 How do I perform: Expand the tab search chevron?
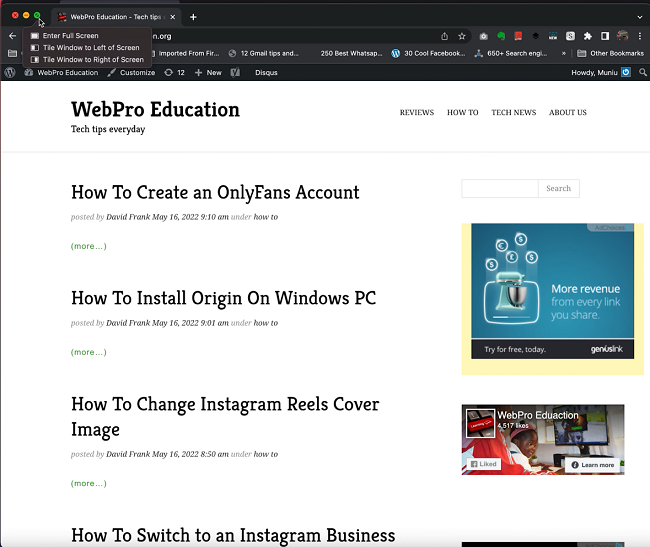tap(640, 17)
